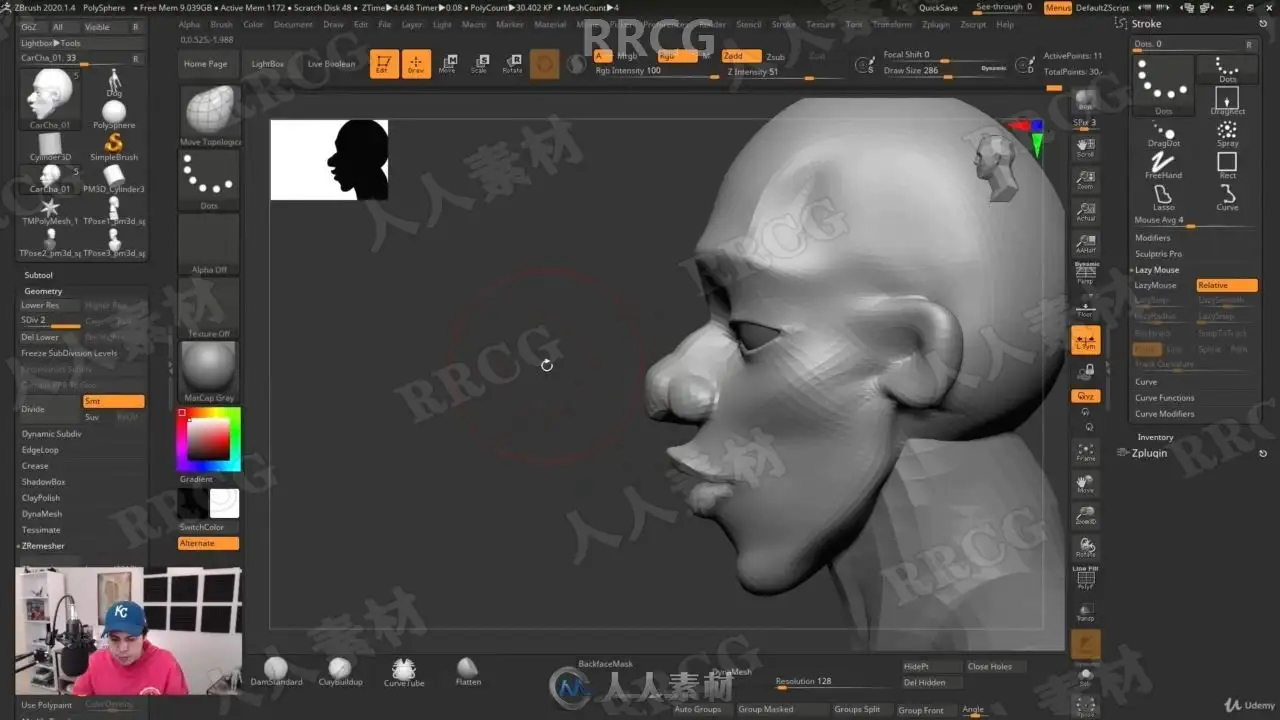Click Del Lower button
1280x720 pixels.
coord(50,337)
